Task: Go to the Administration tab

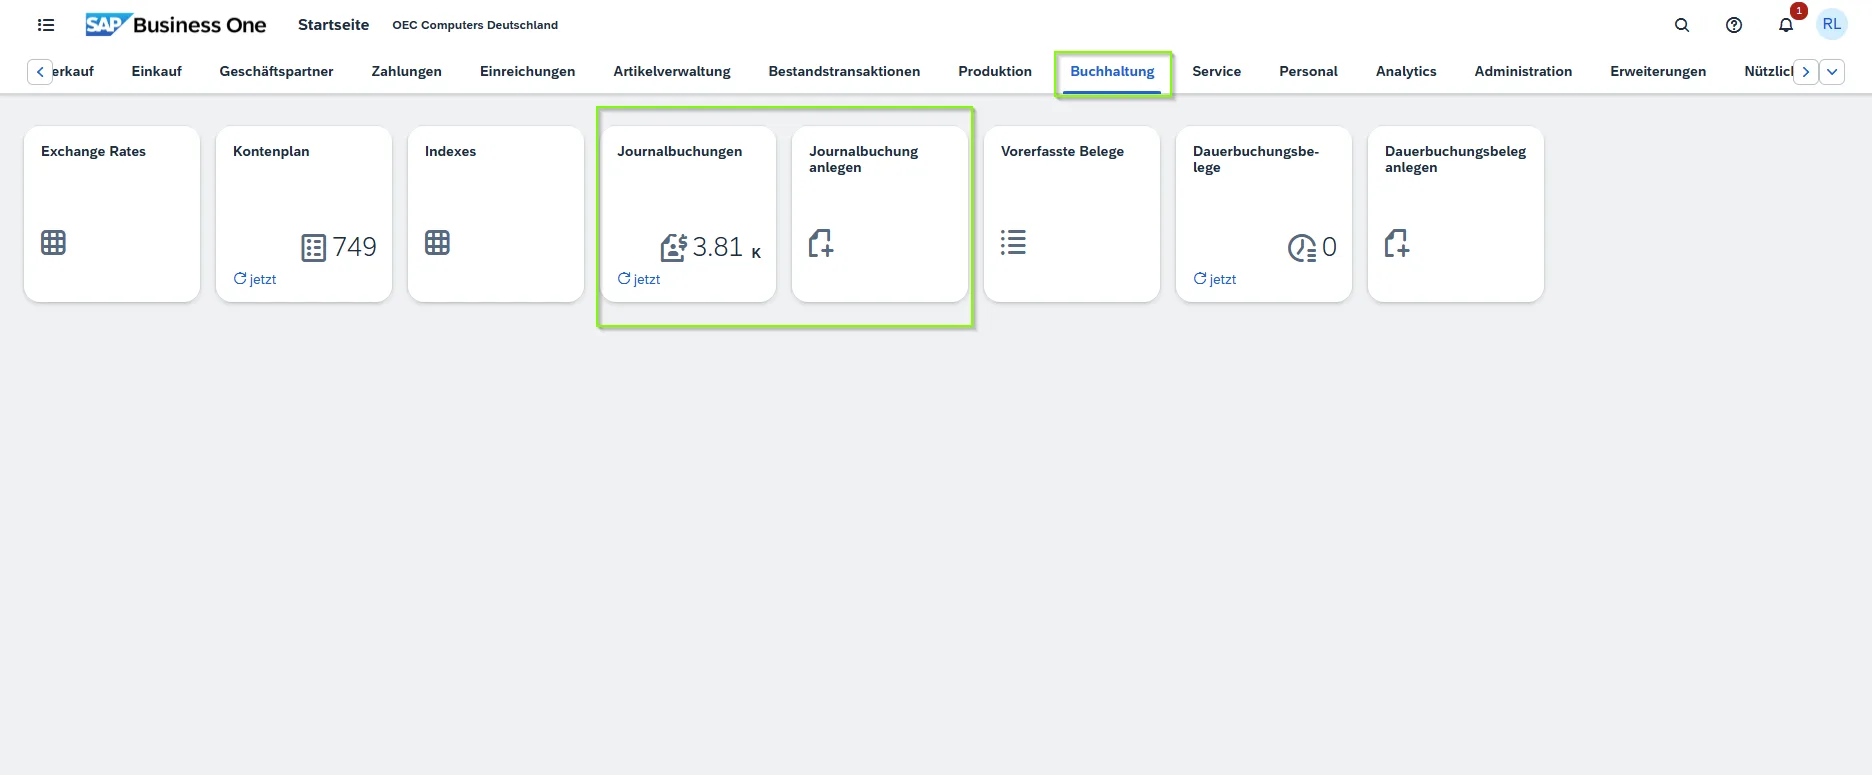Action: (1522, 72)
